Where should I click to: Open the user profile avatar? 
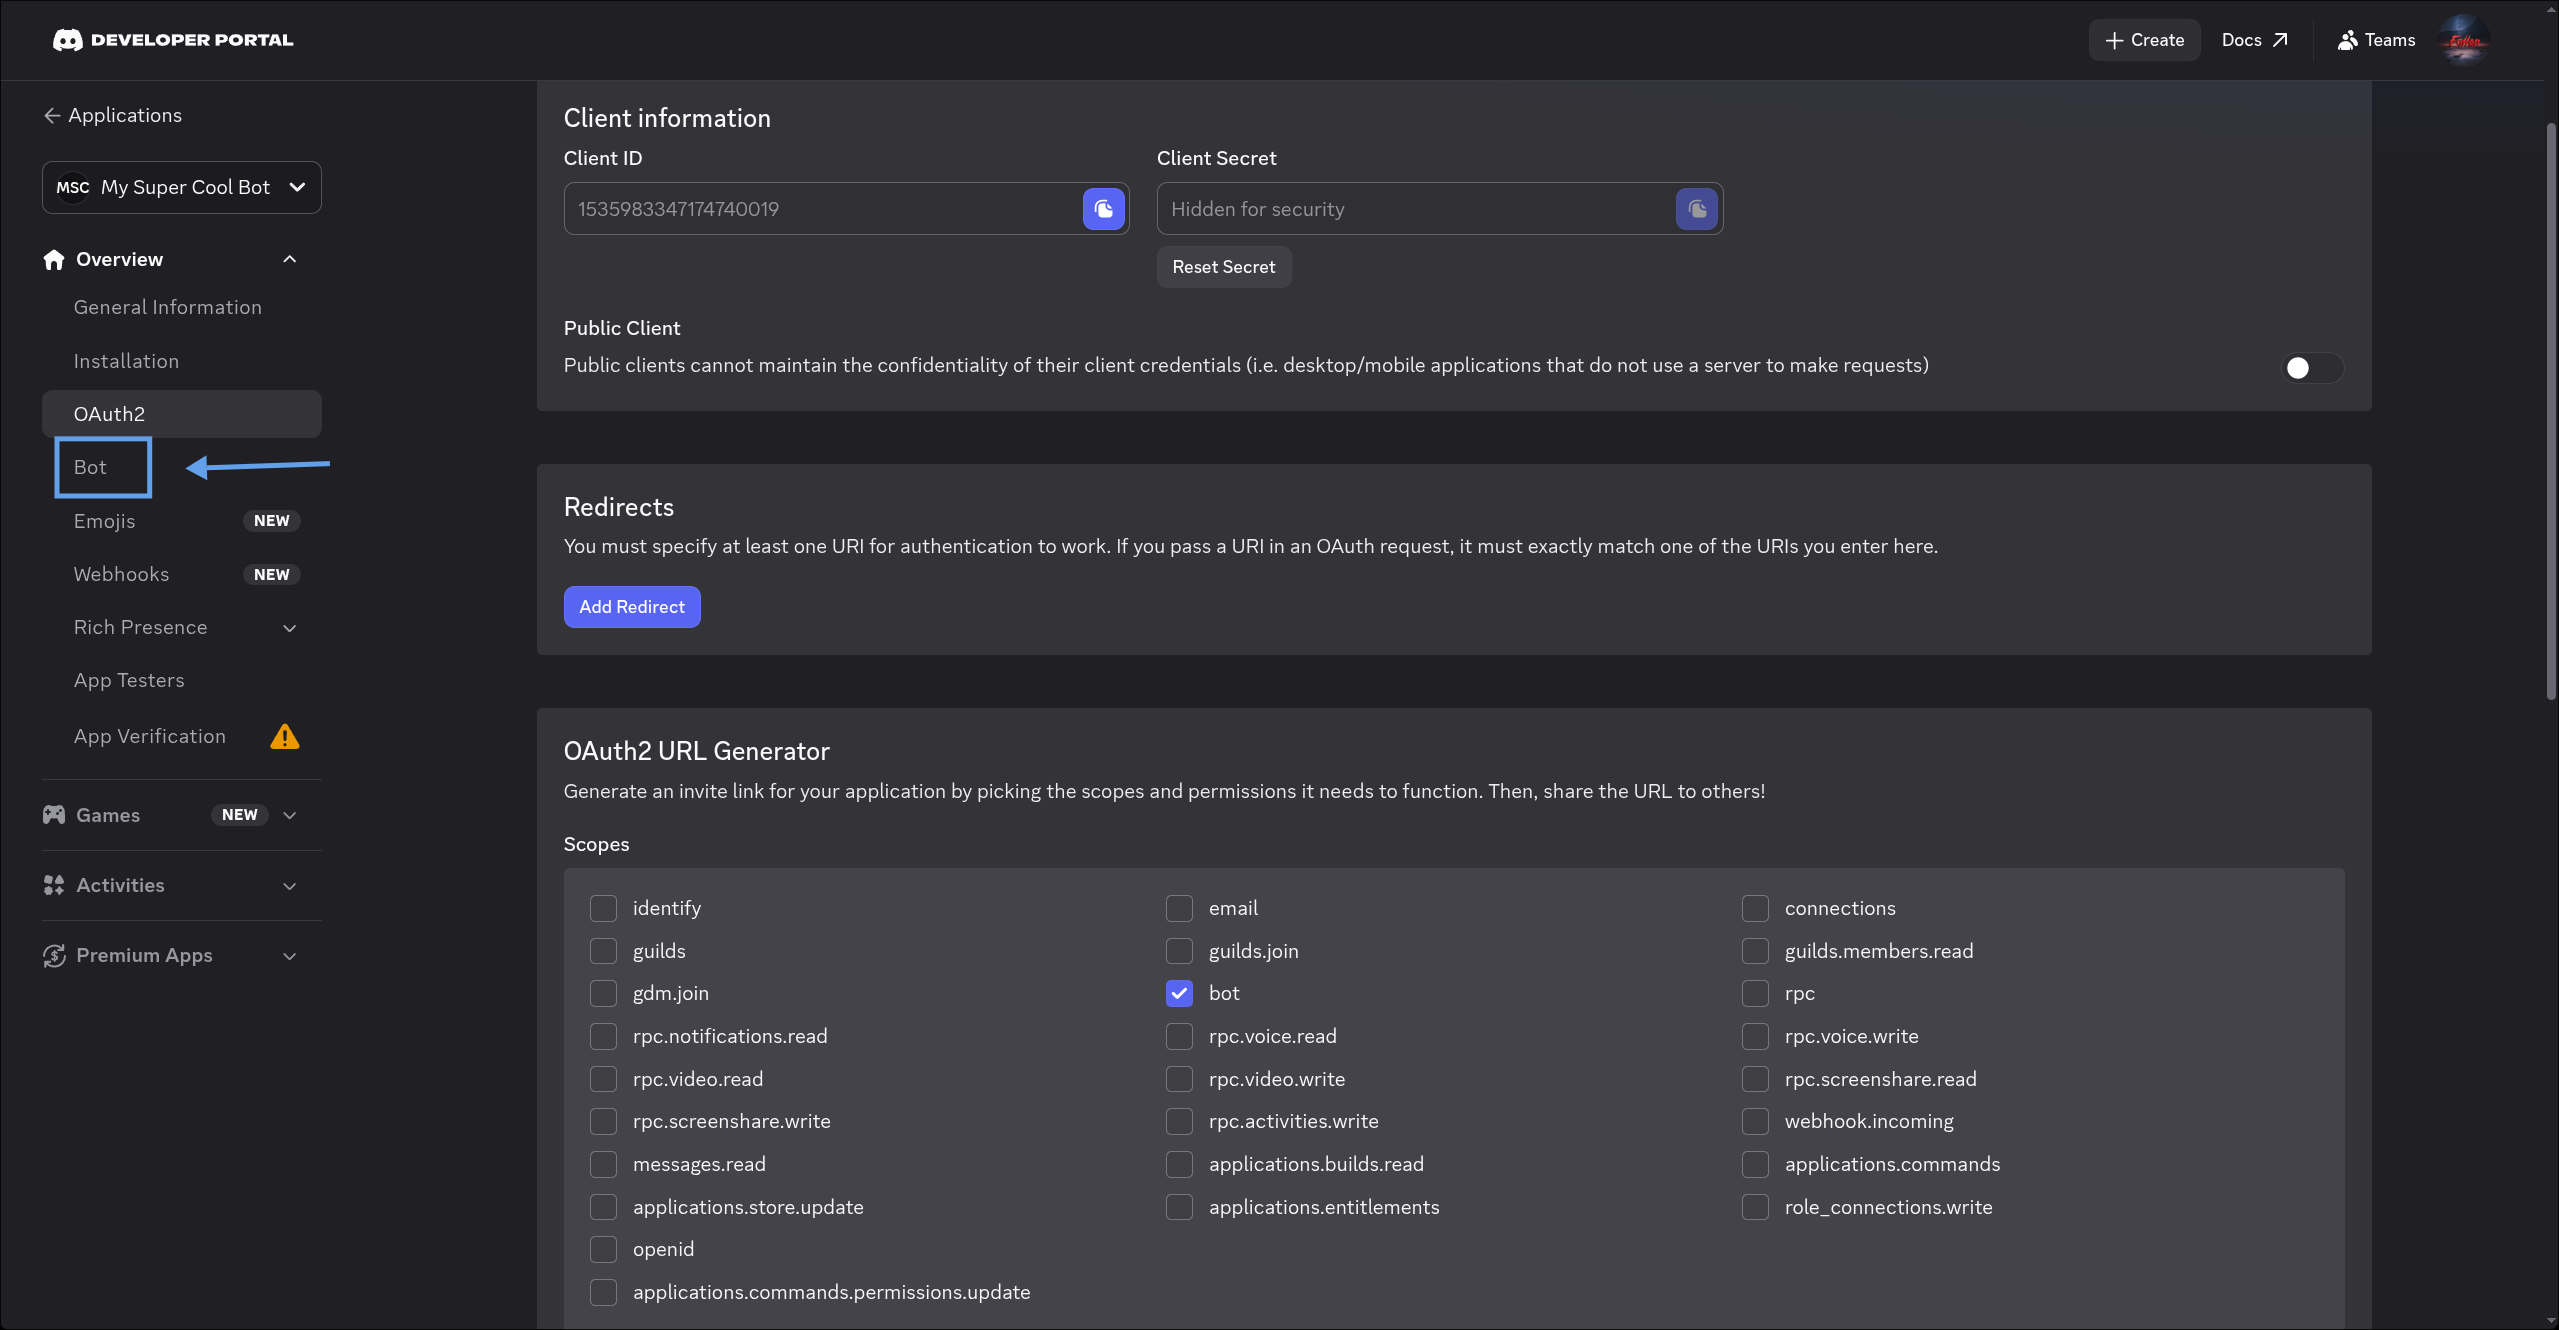[2464, 40]
